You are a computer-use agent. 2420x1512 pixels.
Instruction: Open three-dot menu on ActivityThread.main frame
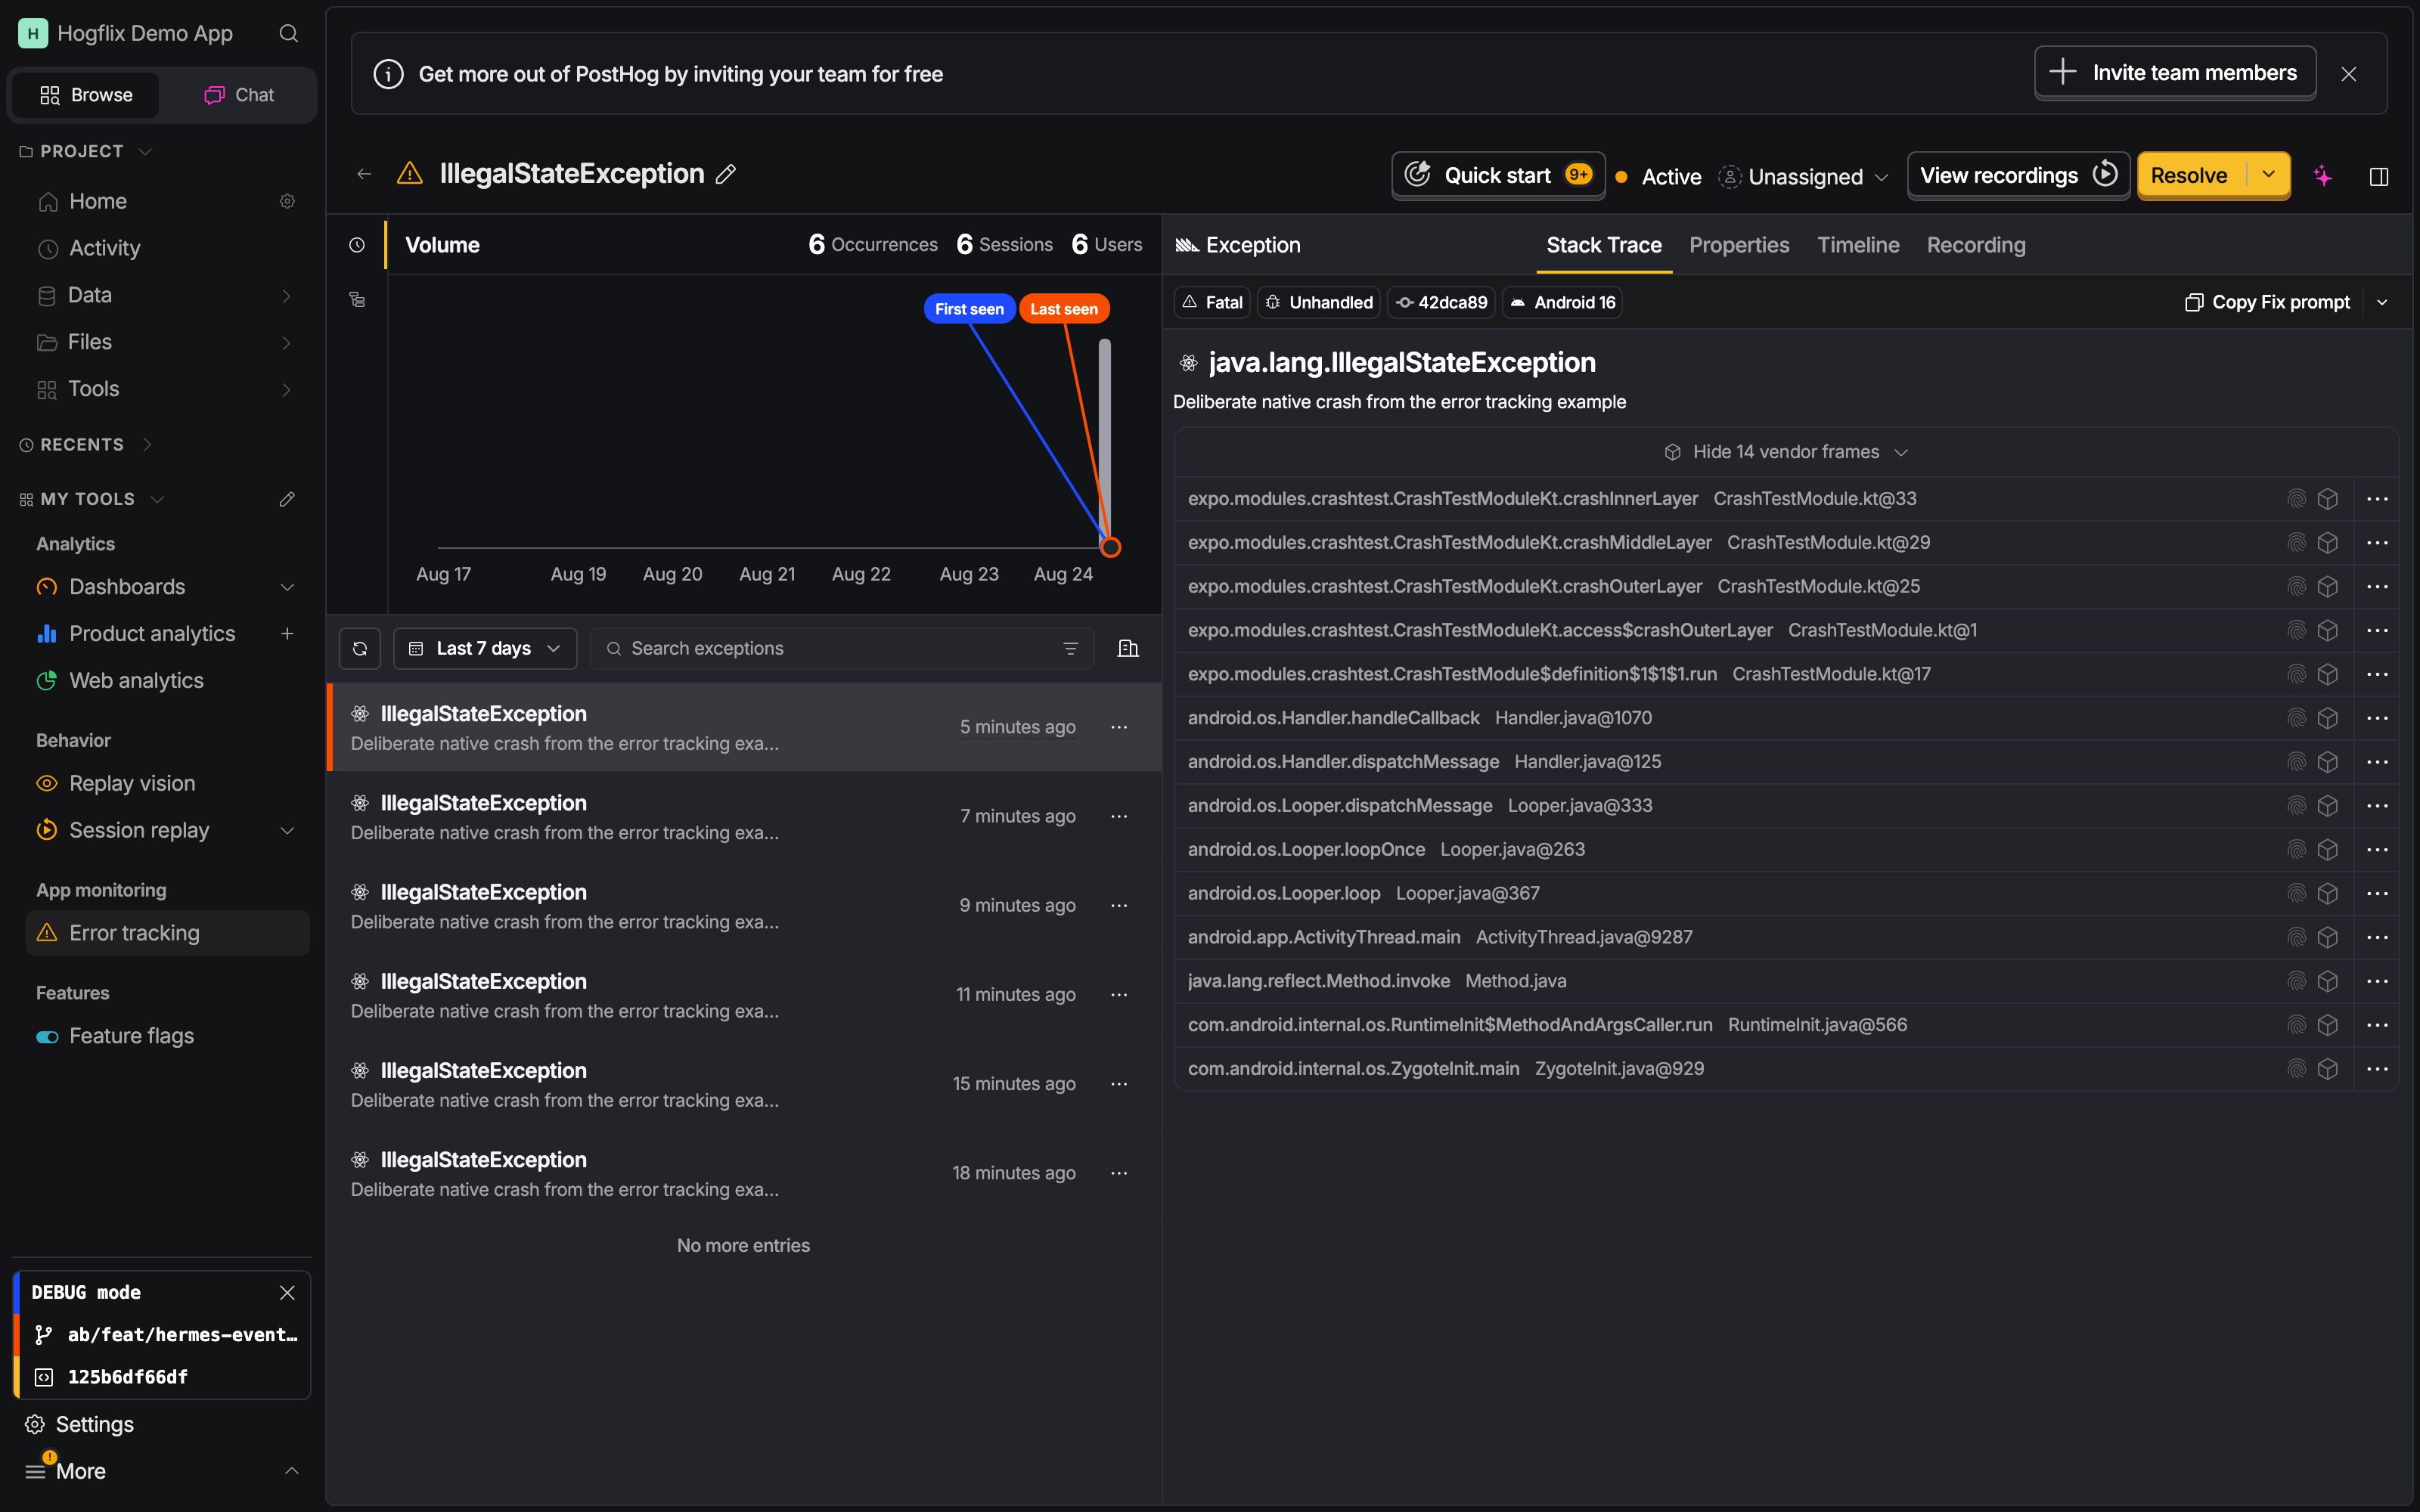2377,937
